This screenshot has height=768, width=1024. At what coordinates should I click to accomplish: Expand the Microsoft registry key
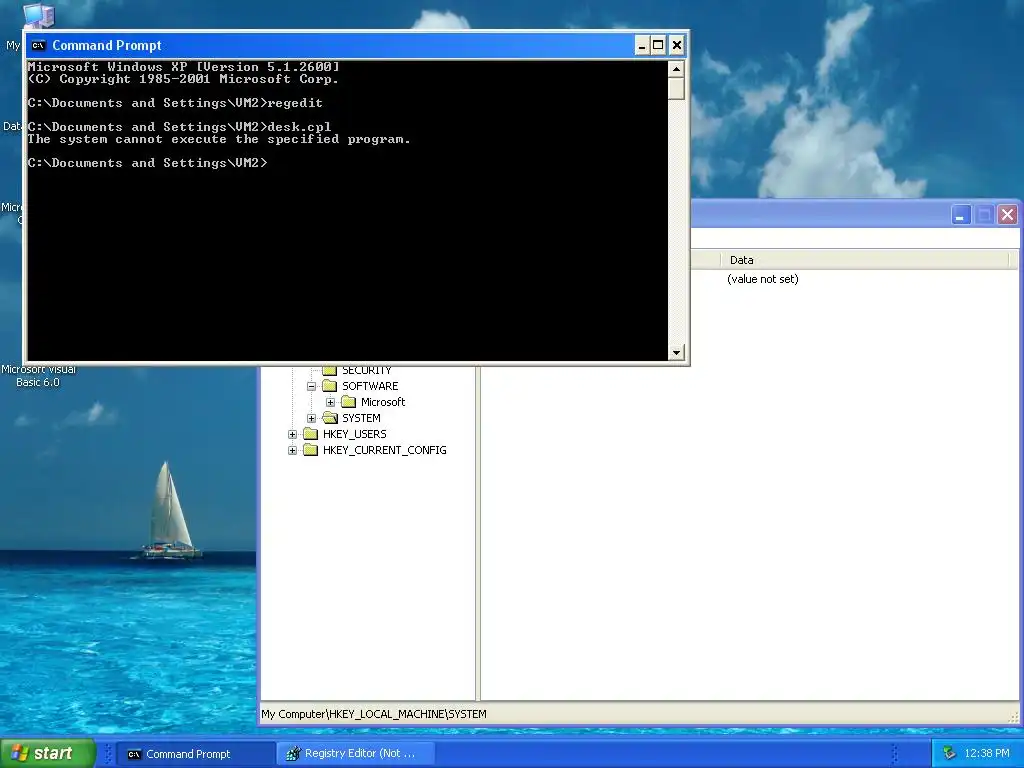coord(330,402)
